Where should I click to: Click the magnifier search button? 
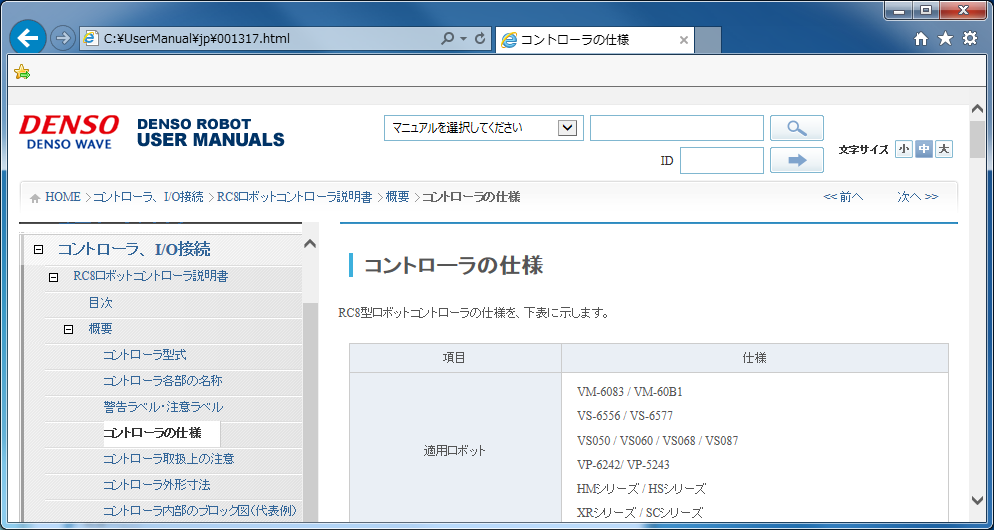point(797,128)
